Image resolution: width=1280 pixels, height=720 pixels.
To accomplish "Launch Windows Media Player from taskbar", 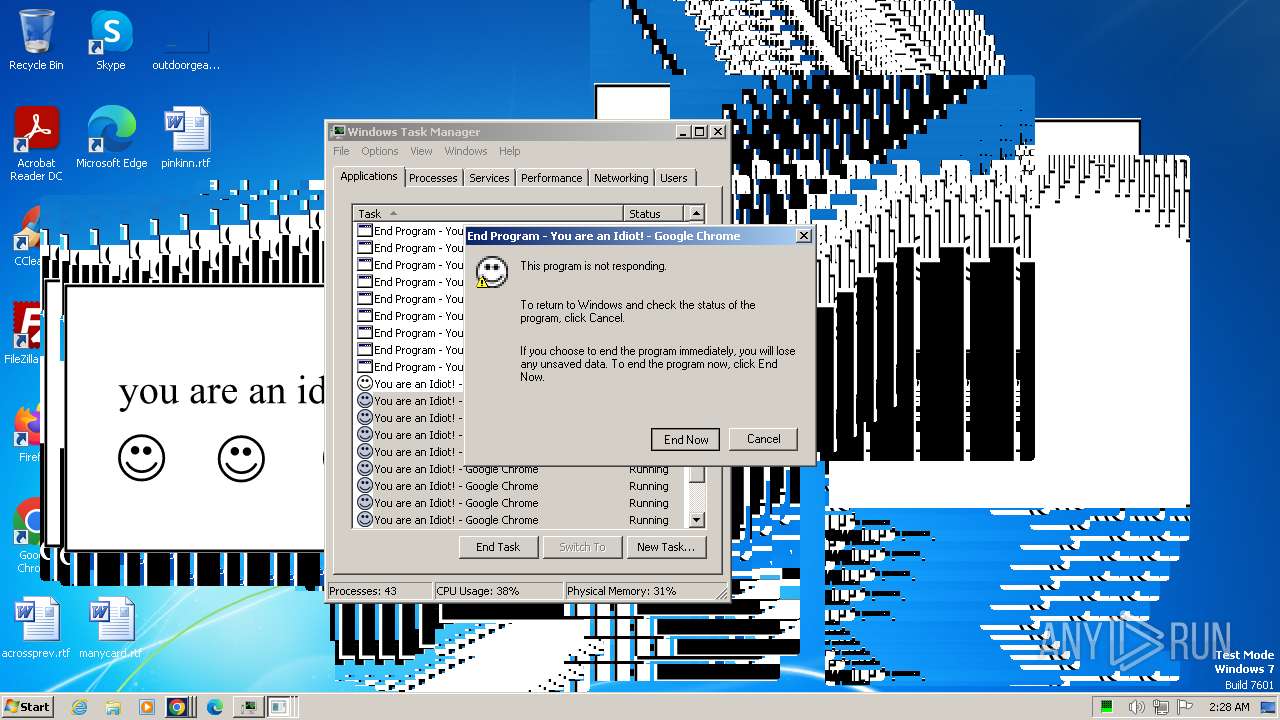I will click(x=146, y=707).
